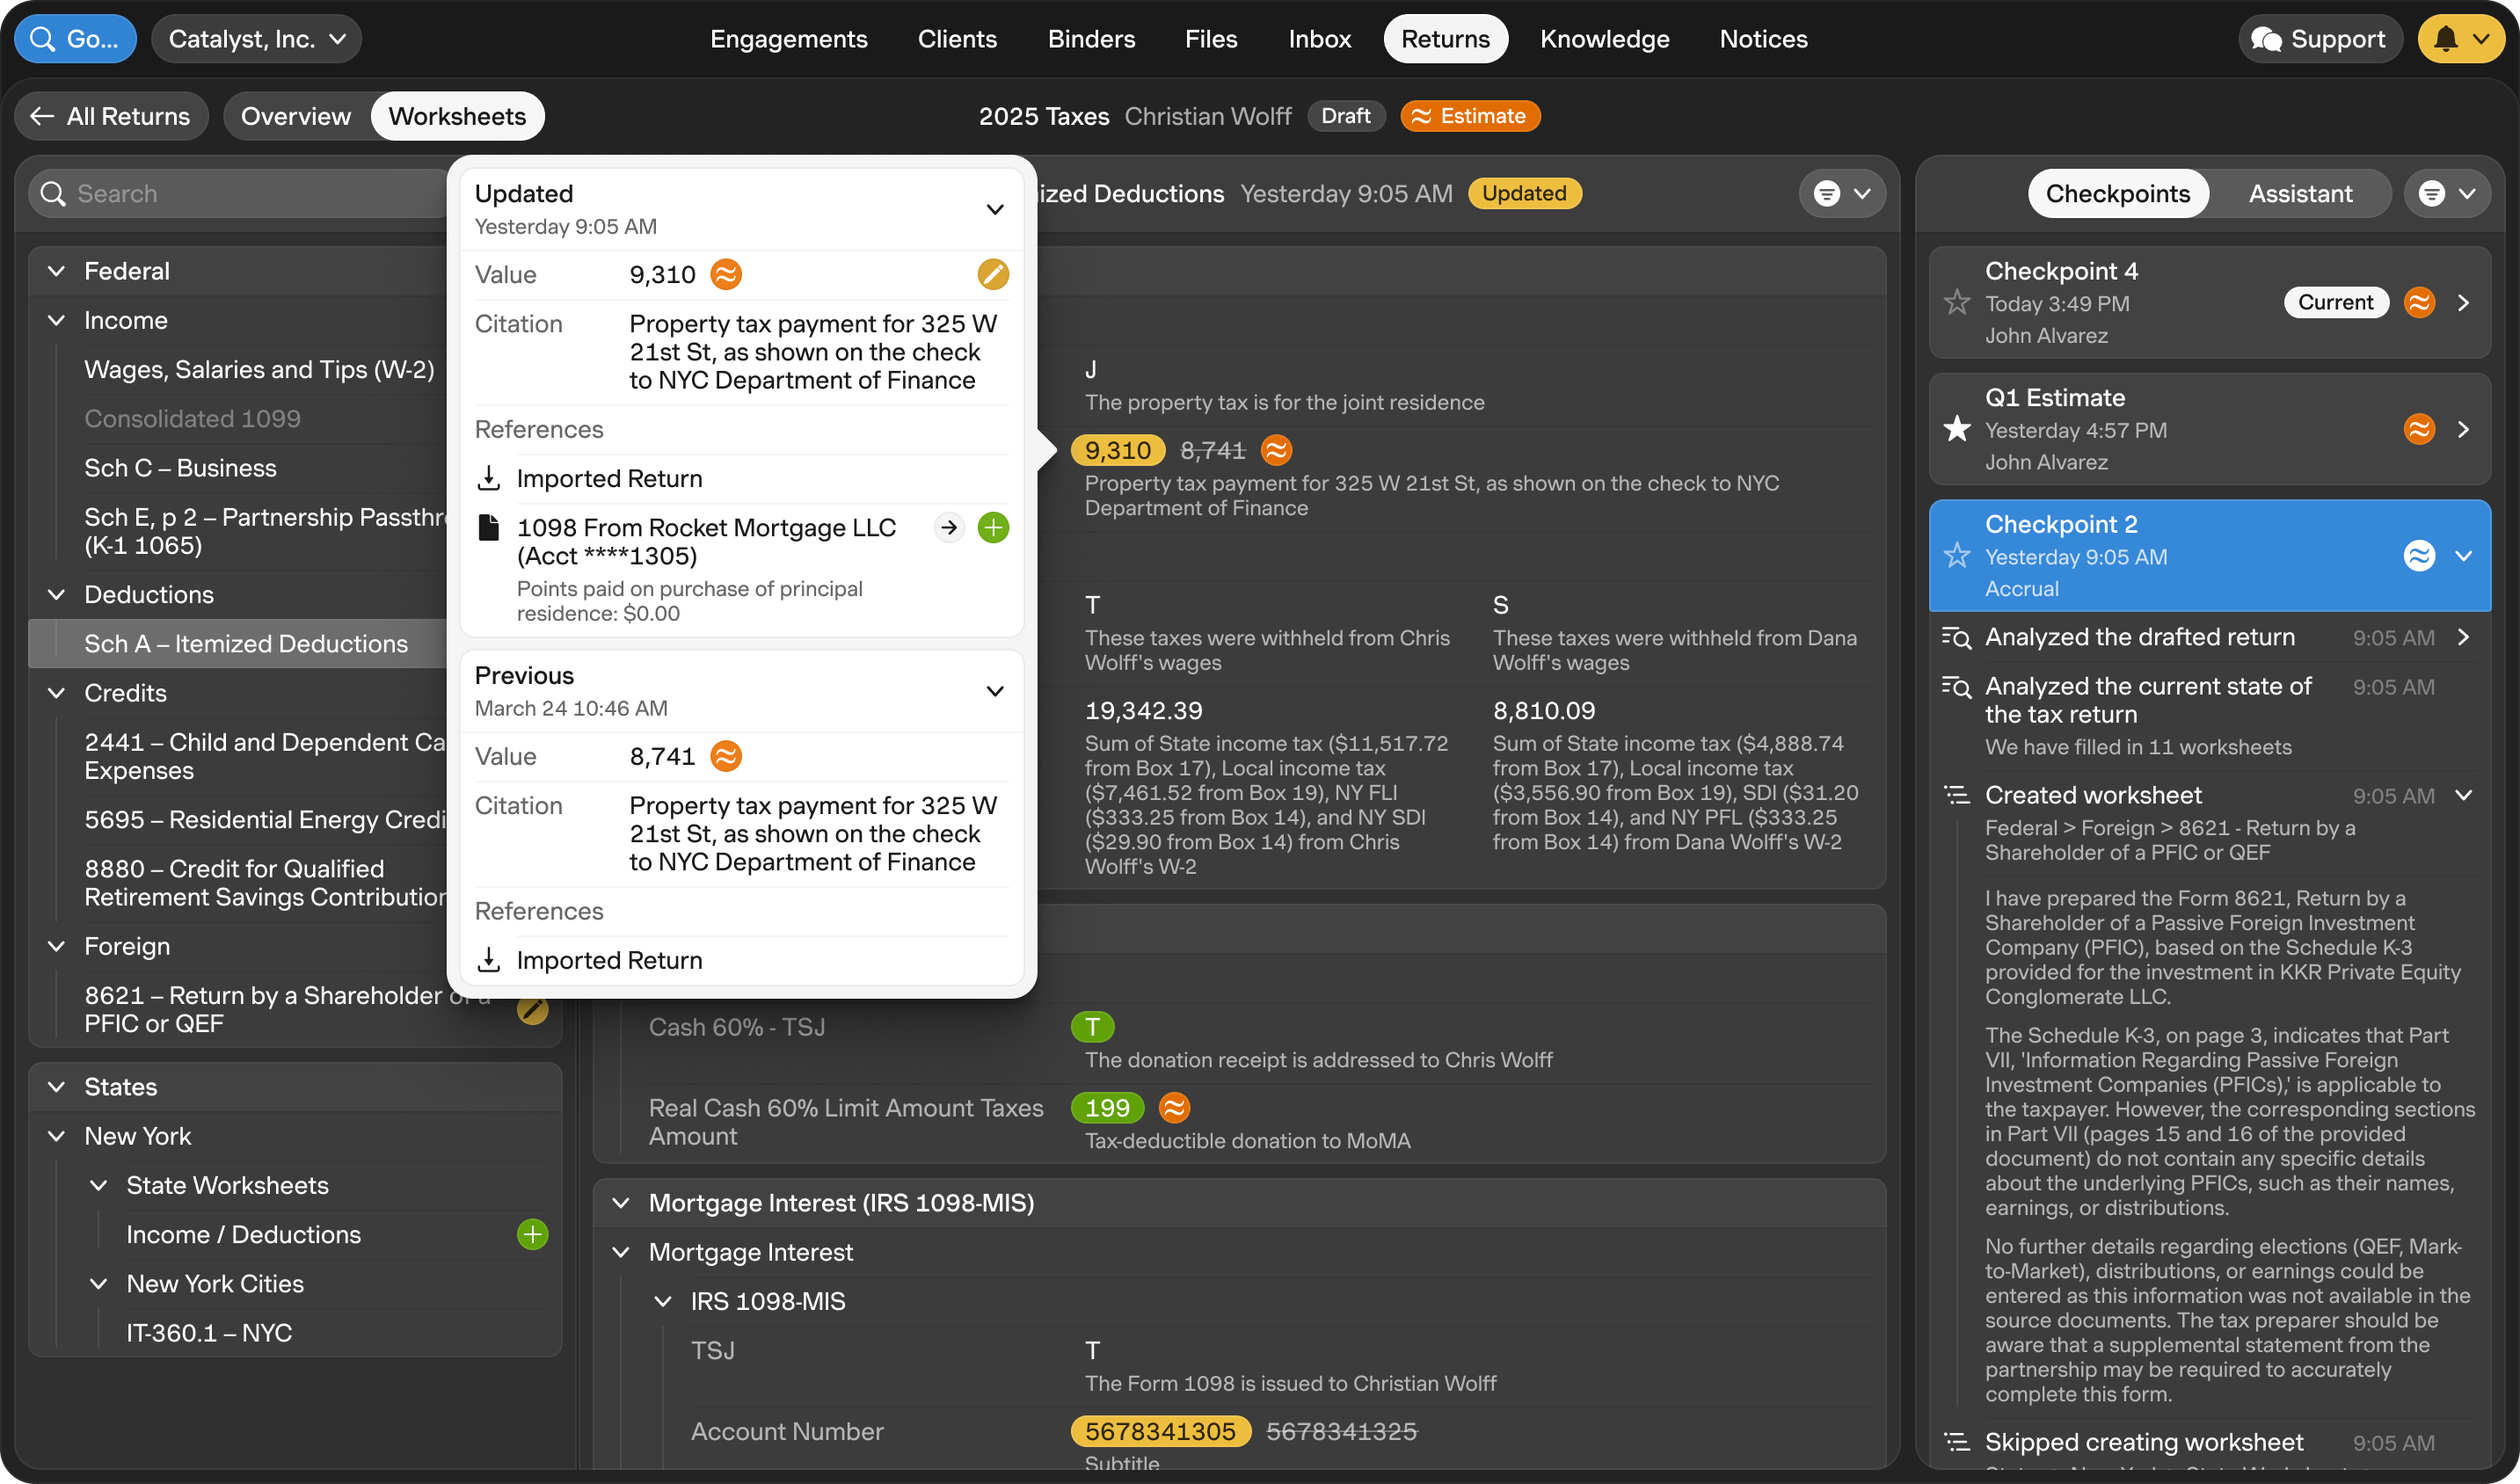2520x1484 pixels.
Task: Switch to the Assistant tab
Action: (2299, 193)
